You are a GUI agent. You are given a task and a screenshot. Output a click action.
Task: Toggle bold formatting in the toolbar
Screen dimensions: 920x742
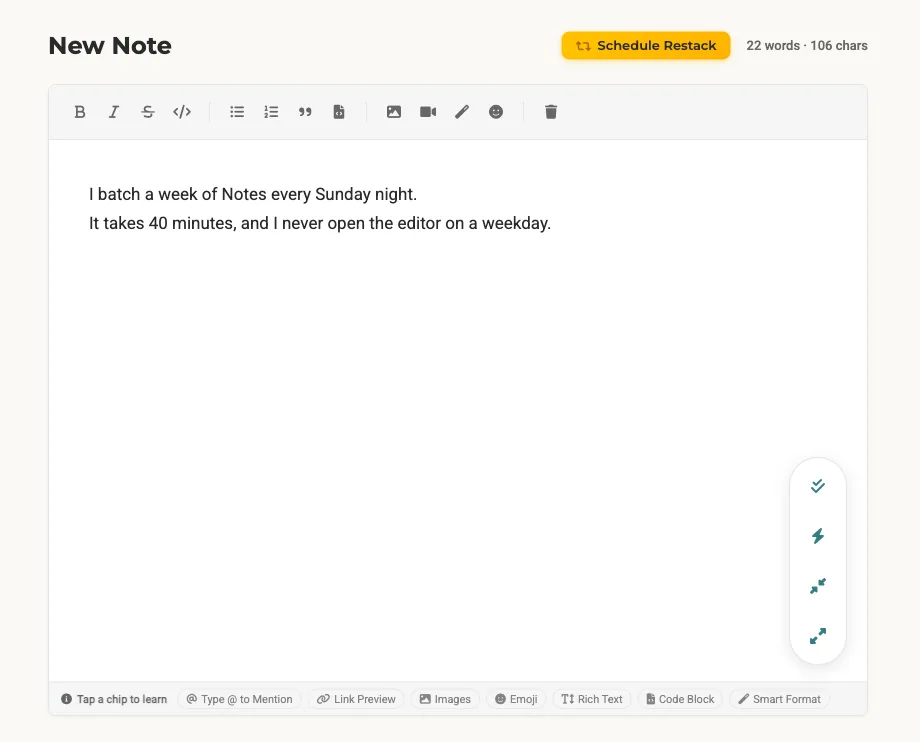[x=80, y=112]
